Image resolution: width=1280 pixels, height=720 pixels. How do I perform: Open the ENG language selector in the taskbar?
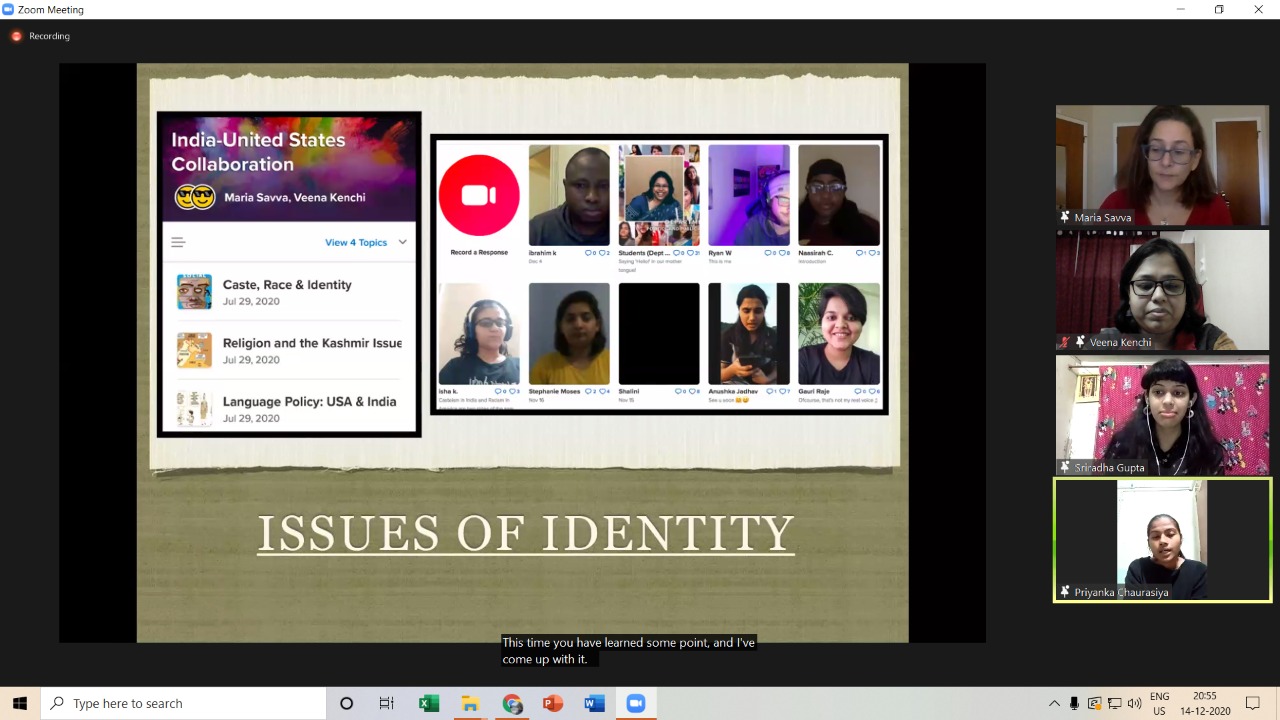click(1160, 703)
